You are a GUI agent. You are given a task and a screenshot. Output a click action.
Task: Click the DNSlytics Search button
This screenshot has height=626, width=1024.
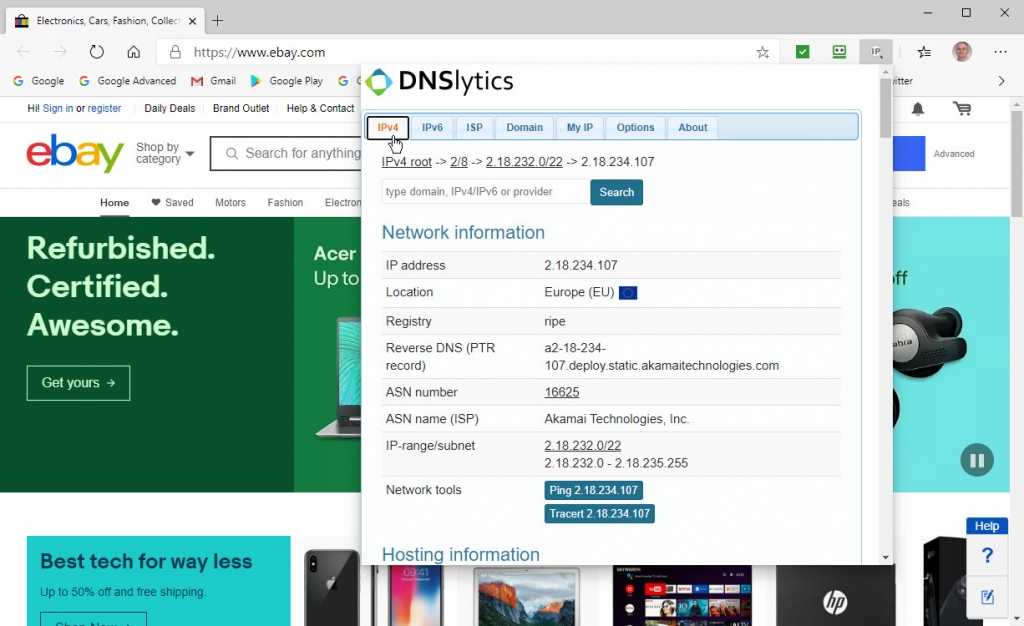616,192
